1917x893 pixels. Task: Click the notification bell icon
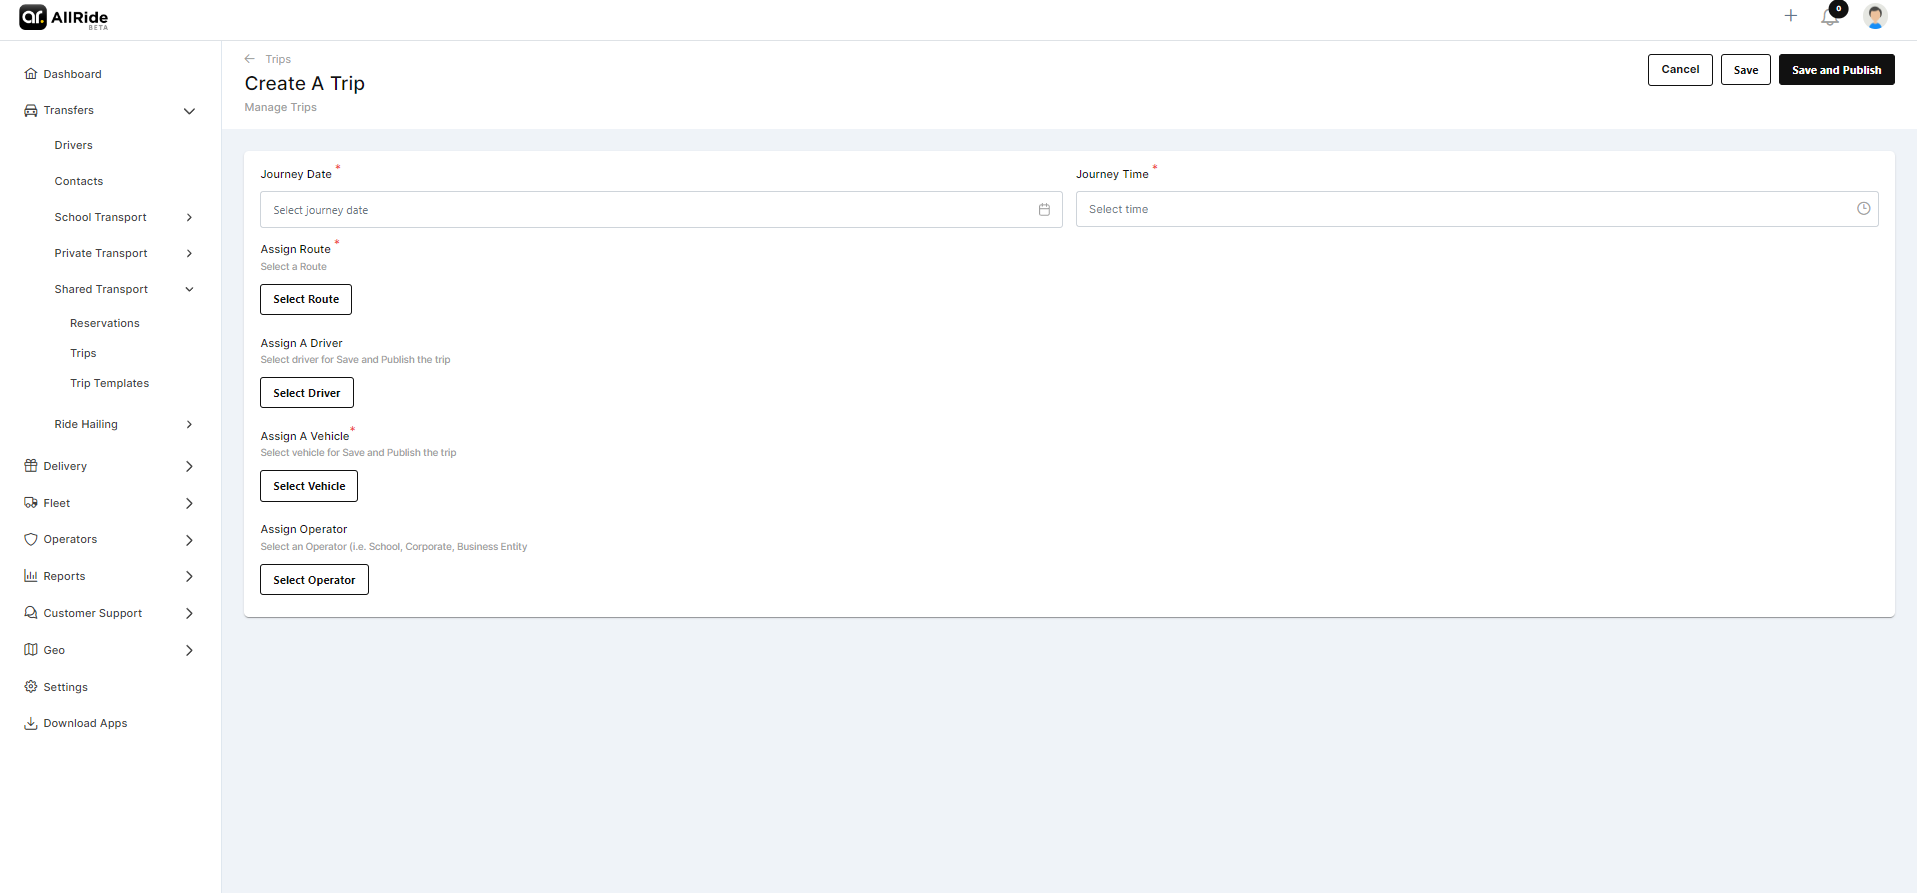click(x=1830, y=17)
